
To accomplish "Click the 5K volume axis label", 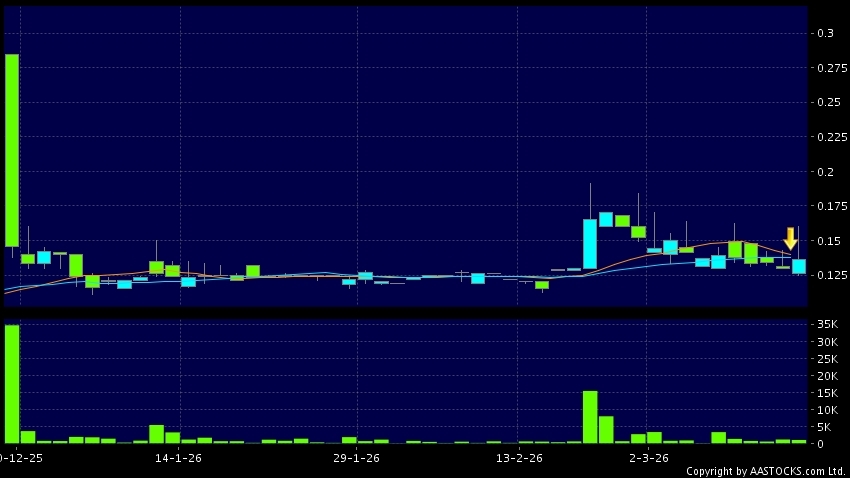I will tap(825, 426).
